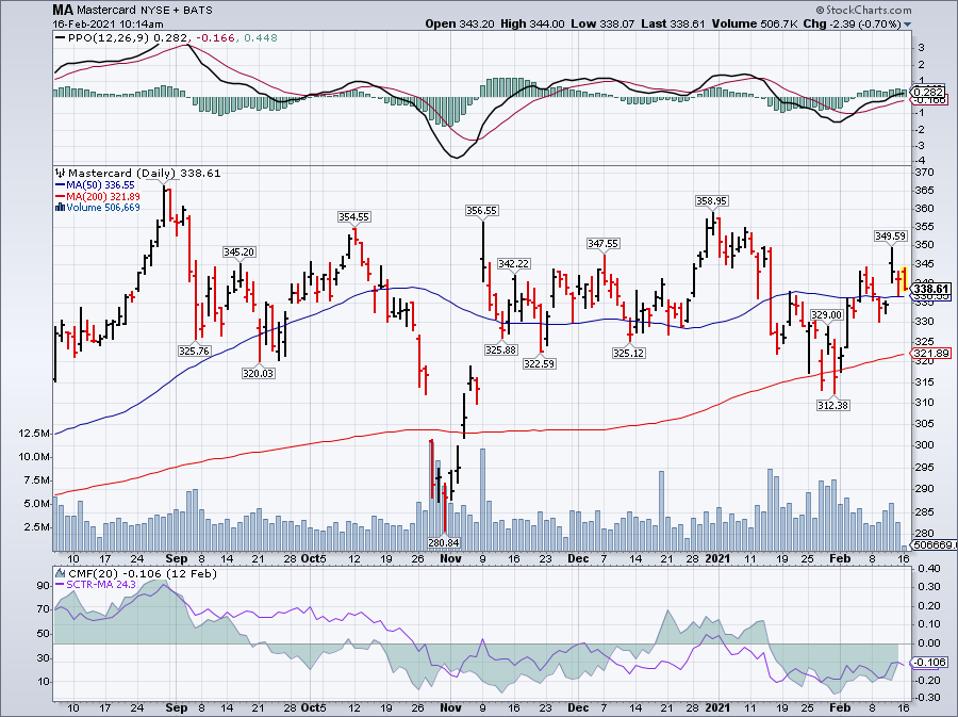Click the 0.40 CMF axis label
958x717 pixels.
pos(929,569)
